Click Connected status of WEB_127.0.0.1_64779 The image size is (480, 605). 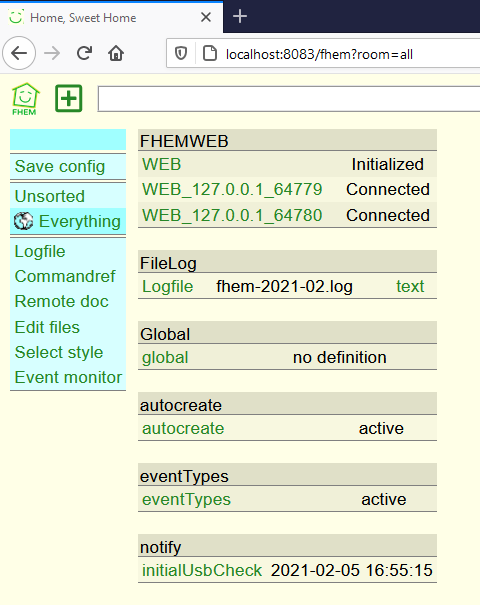388,190
